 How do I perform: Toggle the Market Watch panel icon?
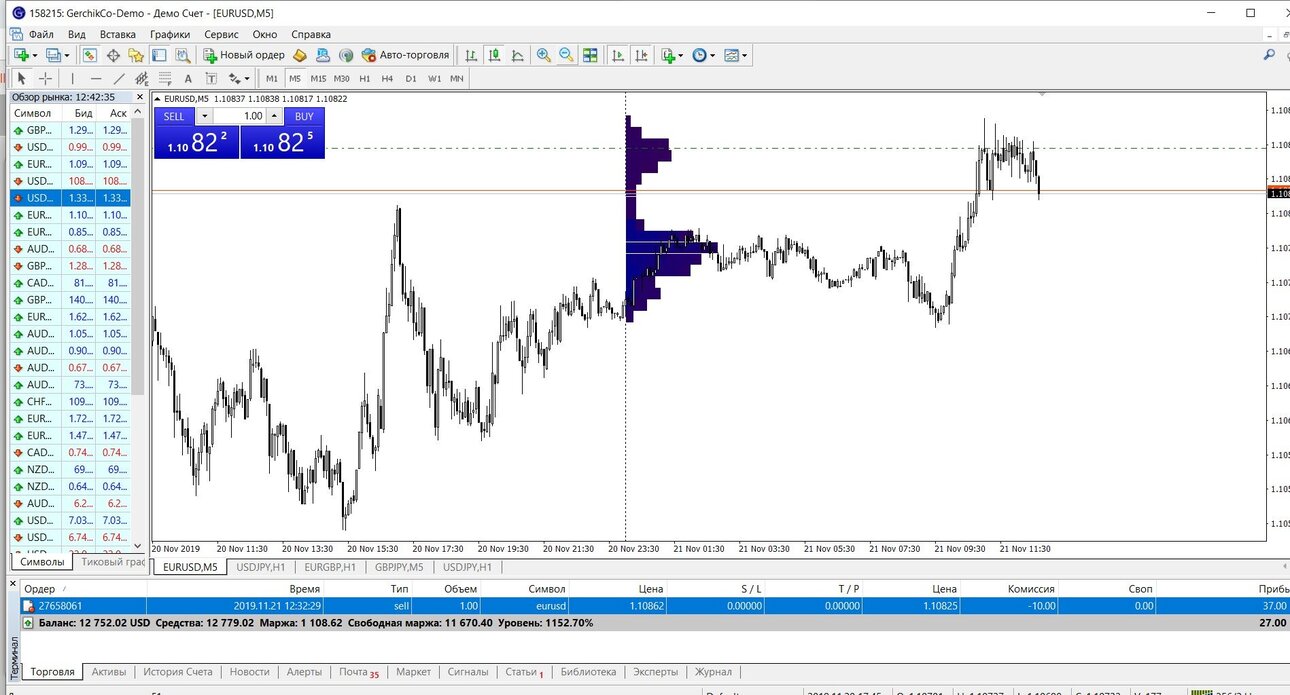tap(89, 55)
